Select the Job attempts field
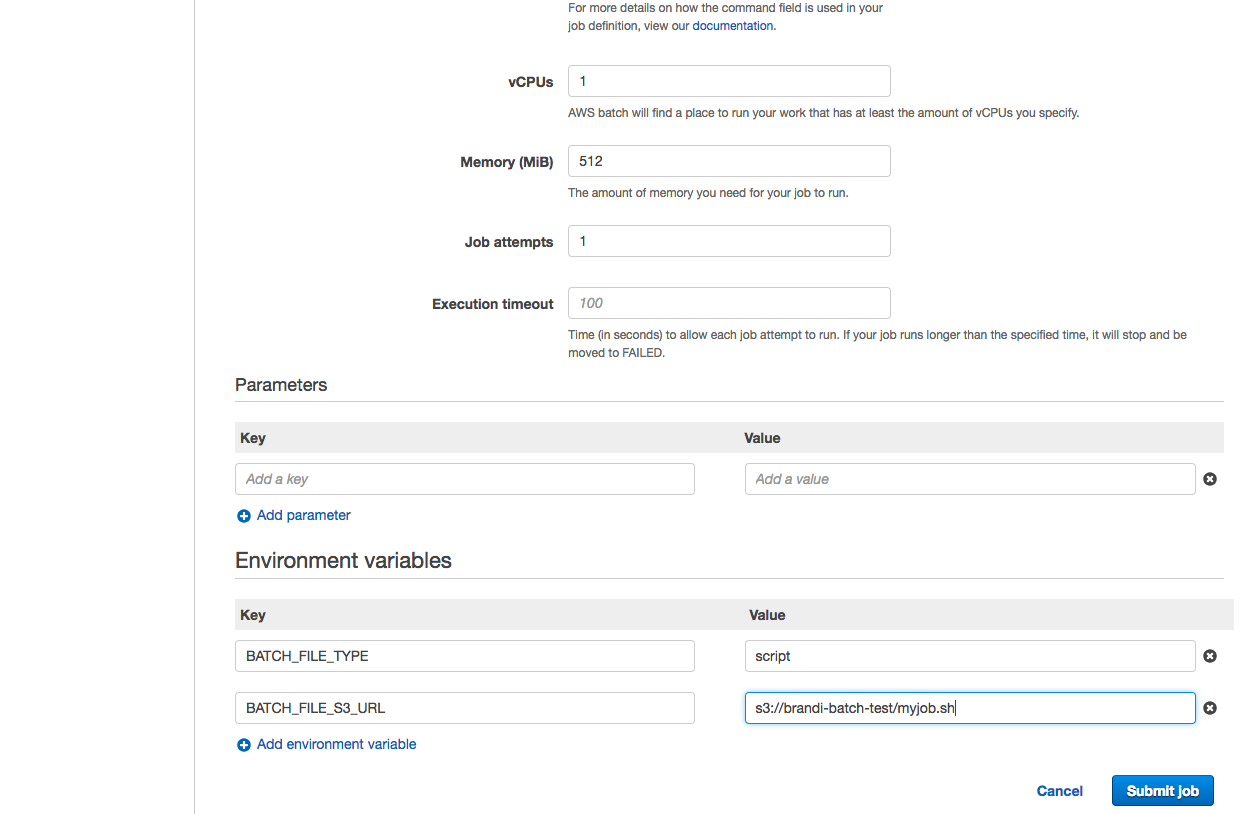Viewport: 1250px width, 814px height. pyautogui.click(x=728, y=241)
